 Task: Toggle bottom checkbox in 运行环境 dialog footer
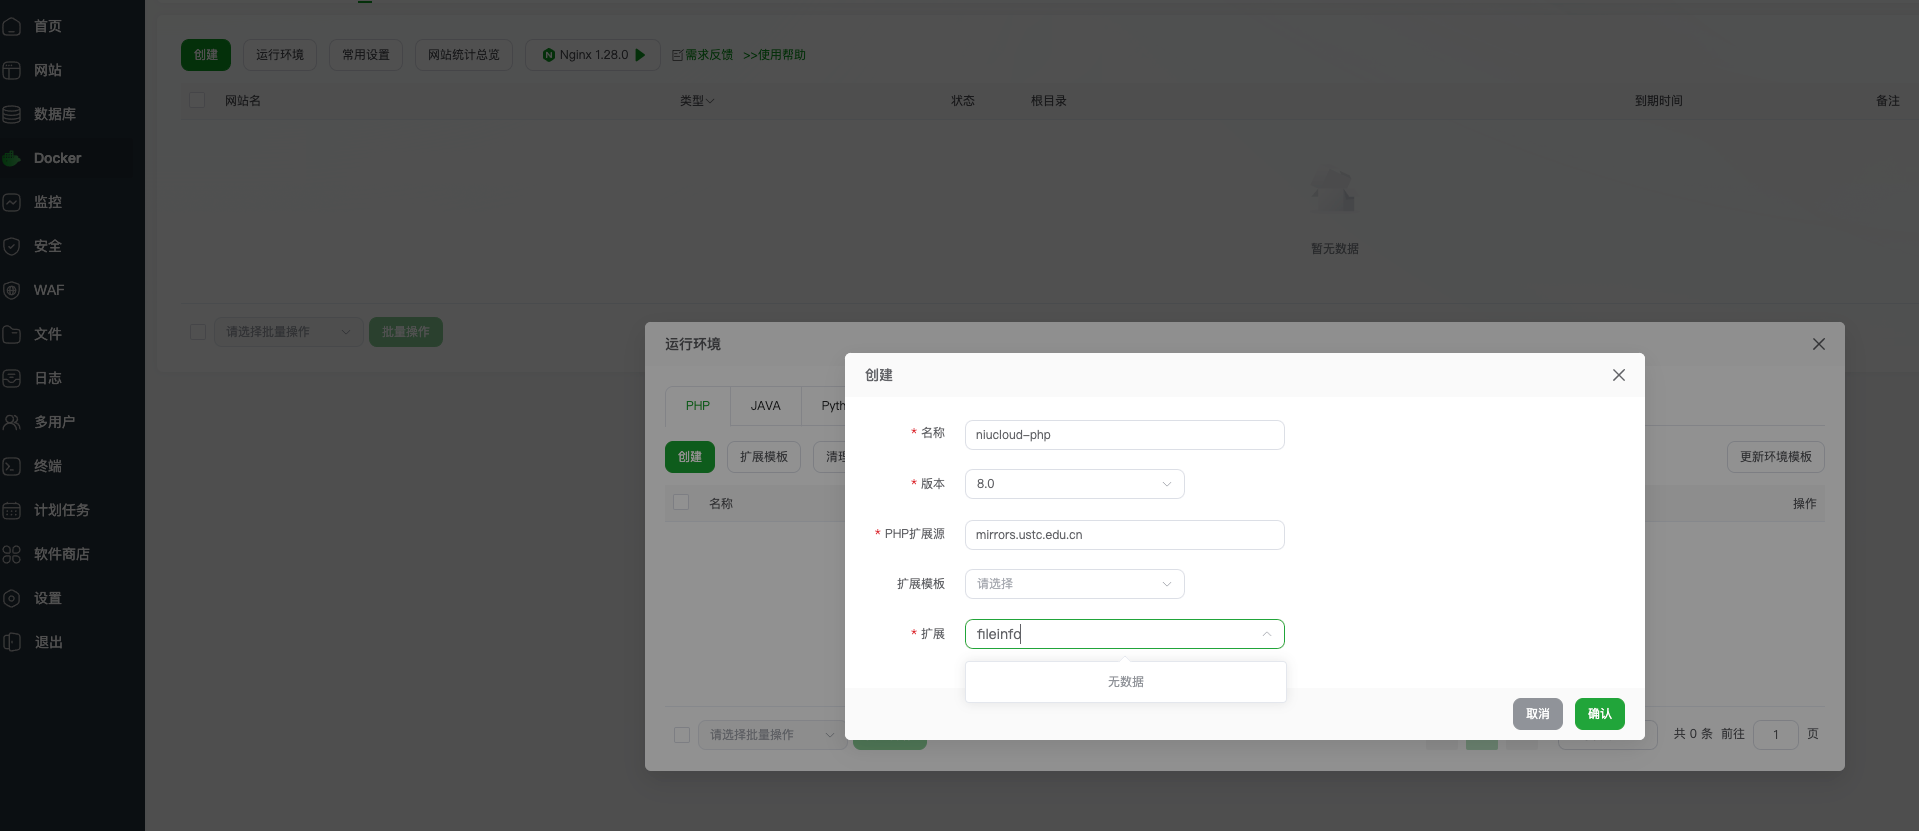[x=682, y=735]
